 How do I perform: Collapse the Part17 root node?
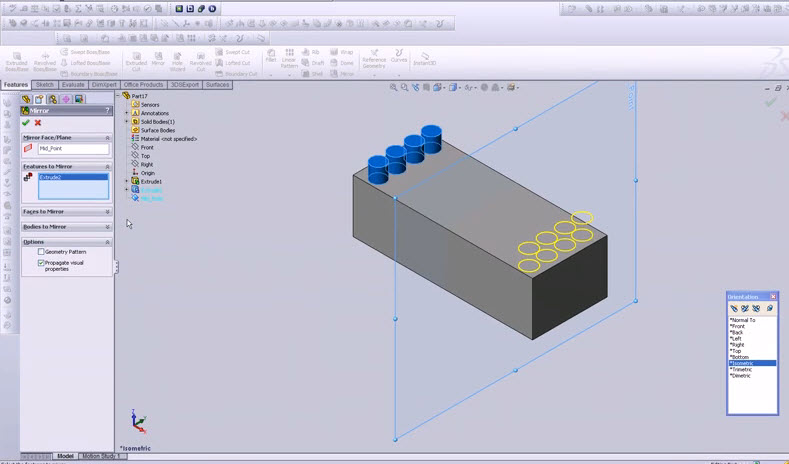pos(119,96)
